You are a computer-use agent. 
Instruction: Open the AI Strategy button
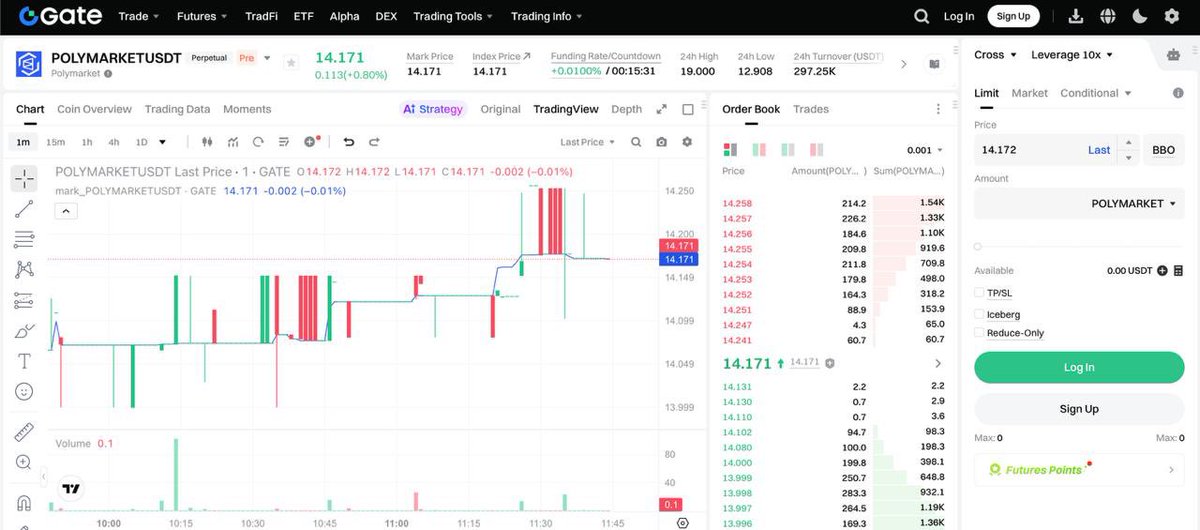(433, 109)
